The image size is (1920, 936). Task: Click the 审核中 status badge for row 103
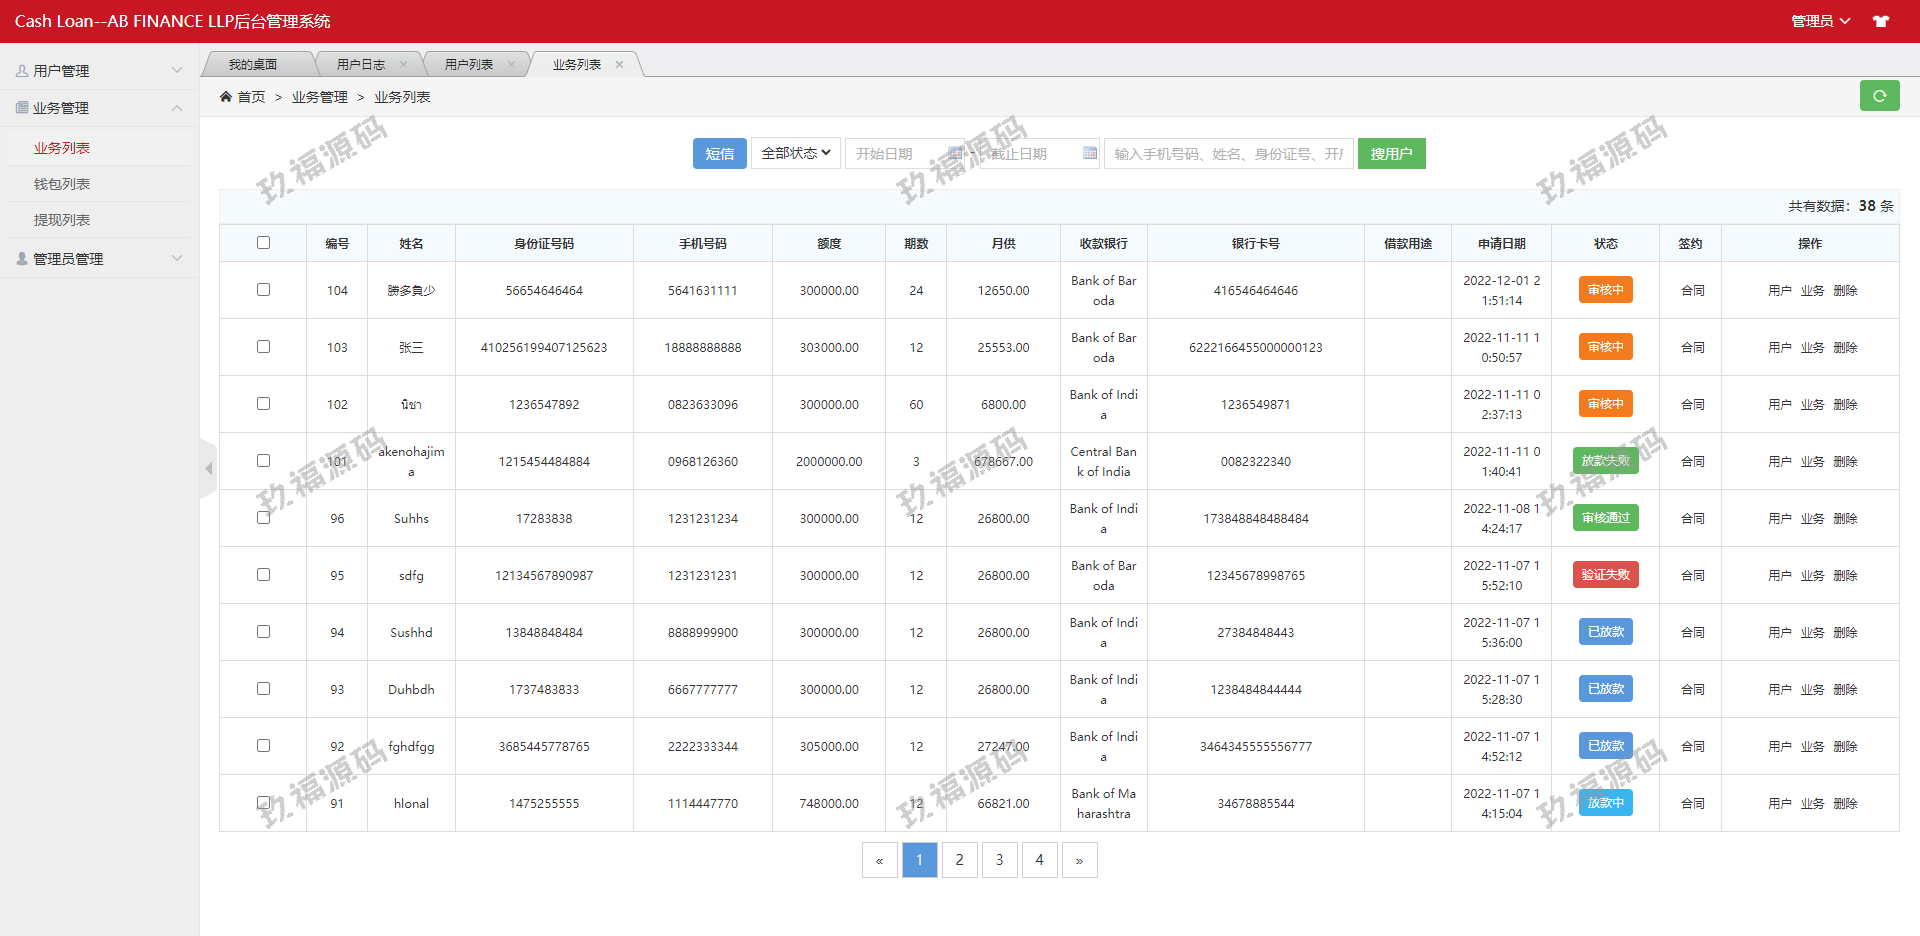1605,347
